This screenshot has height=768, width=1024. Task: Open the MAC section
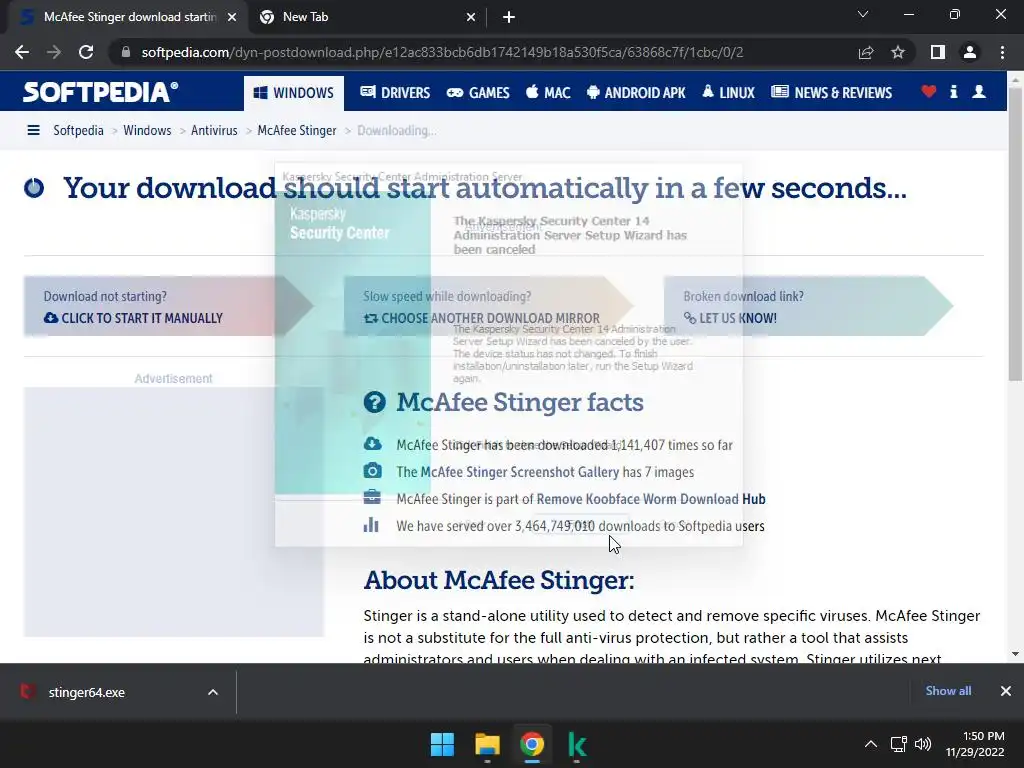click(x=548, y=93)
